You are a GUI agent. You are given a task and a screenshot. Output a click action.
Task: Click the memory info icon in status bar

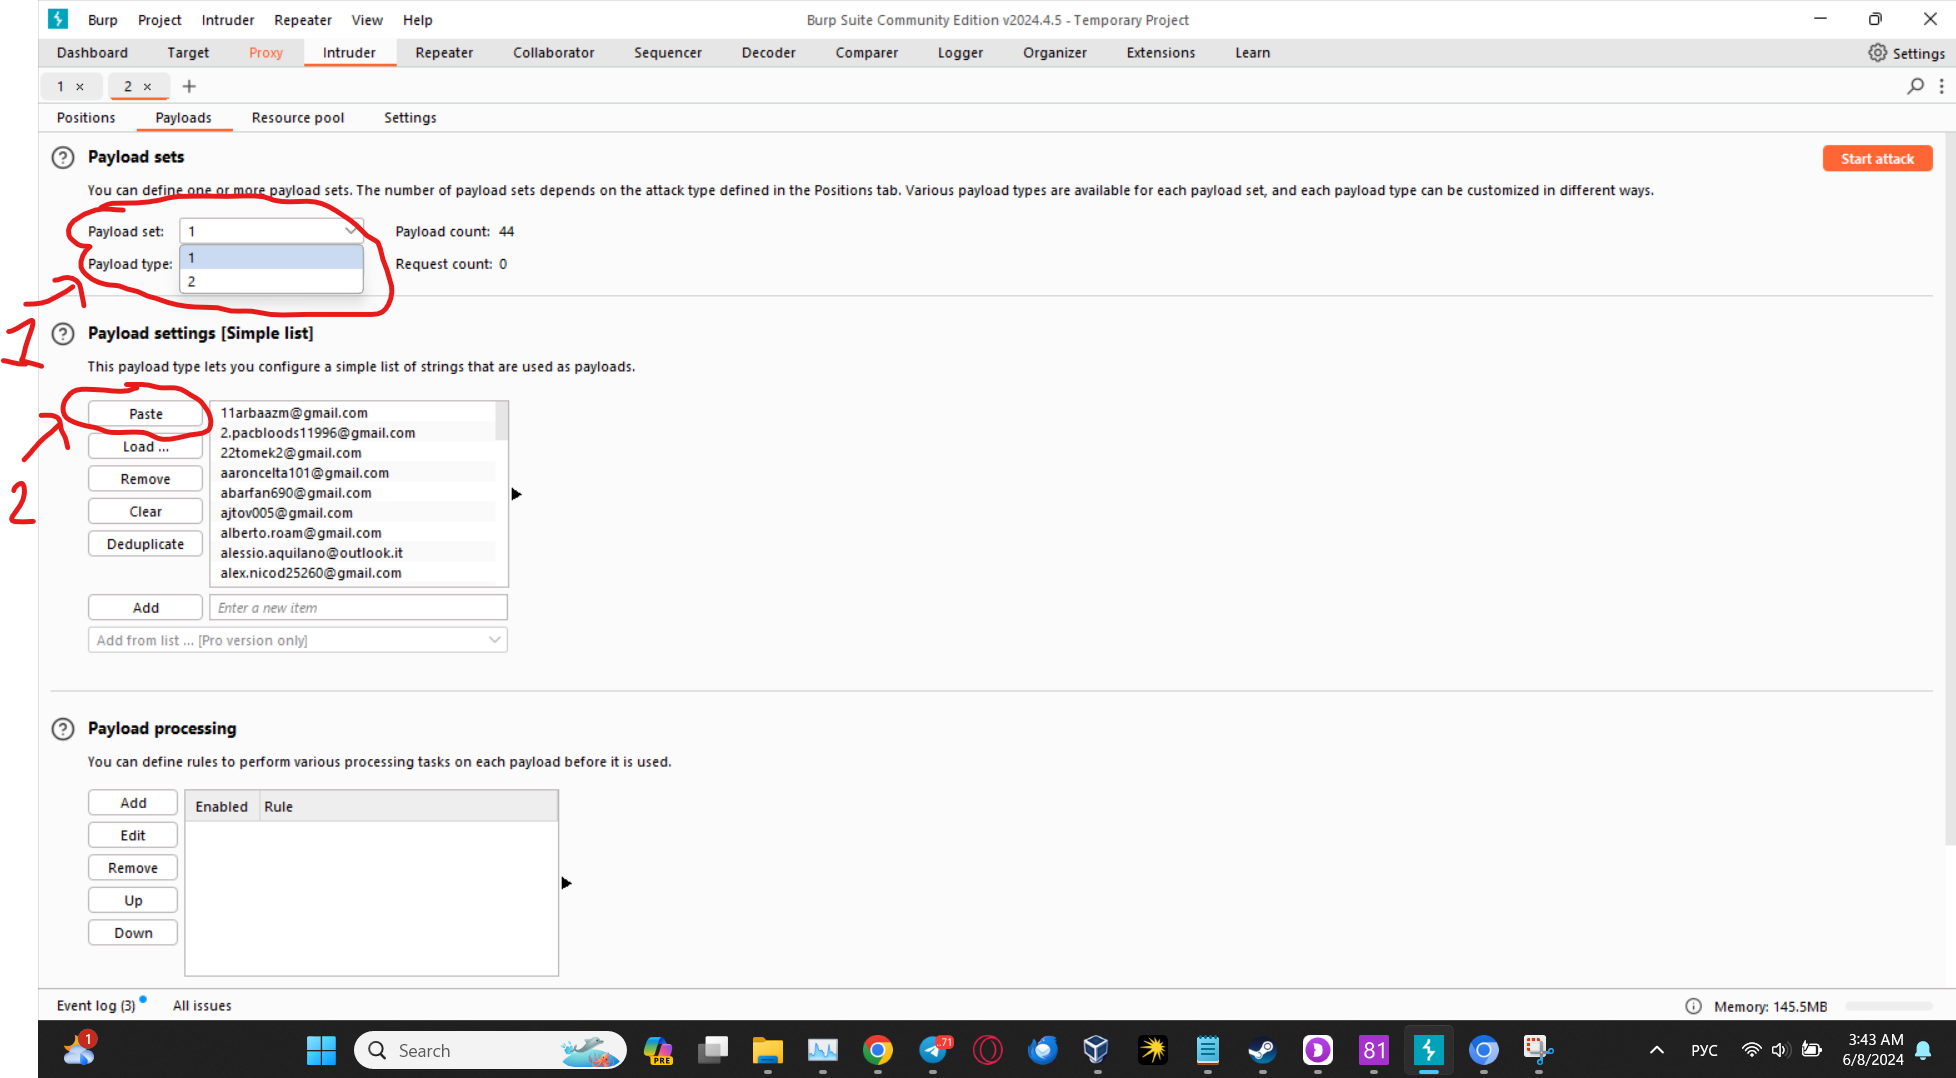[x=1693, y=1006]
